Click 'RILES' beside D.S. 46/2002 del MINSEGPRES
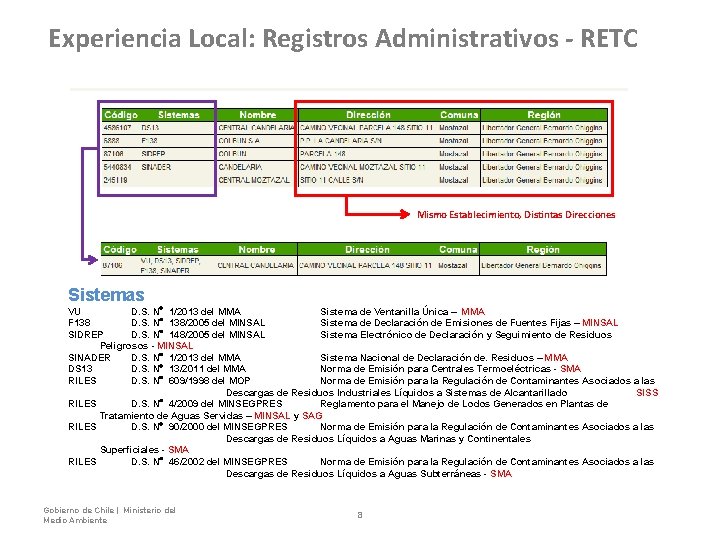 pyautogui.click(x=82, y=461)
